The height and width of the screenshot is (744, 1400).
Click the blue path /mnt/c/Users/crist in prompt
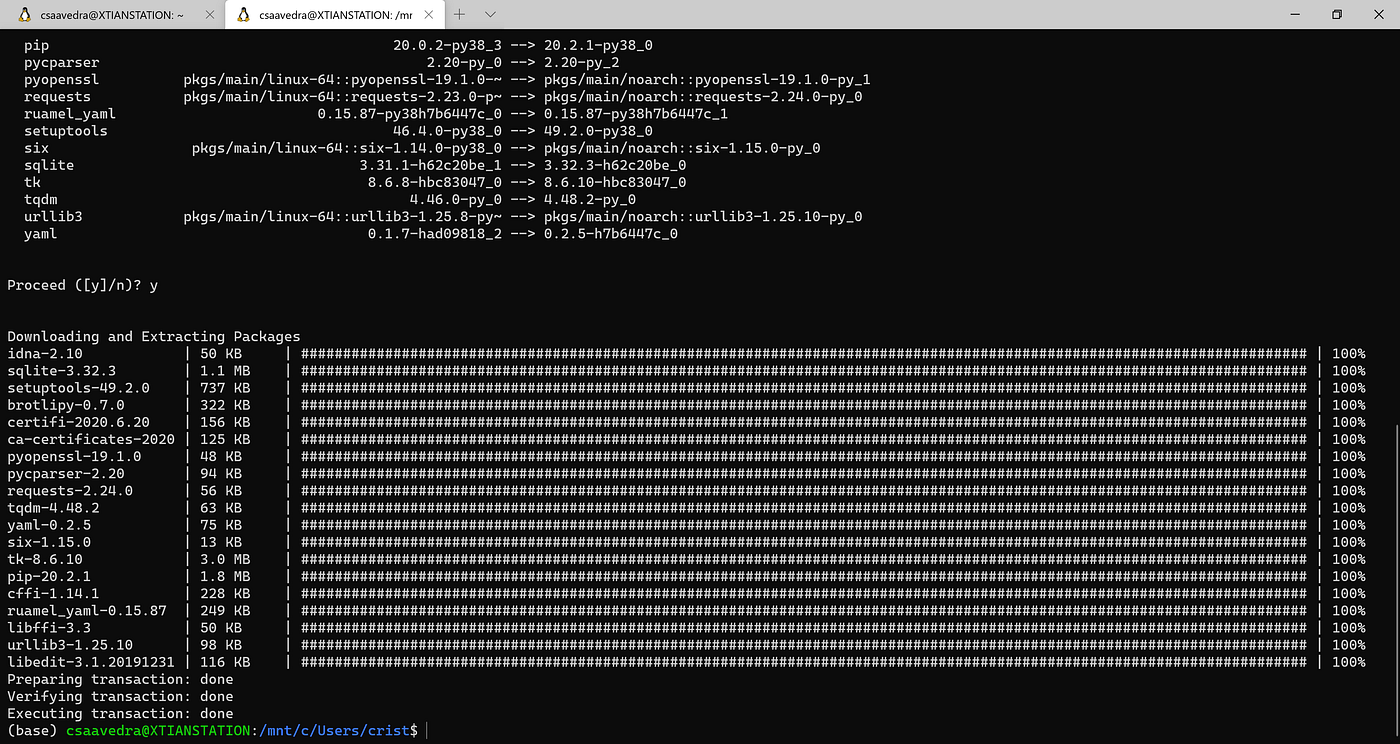click(x=333, y=730)
